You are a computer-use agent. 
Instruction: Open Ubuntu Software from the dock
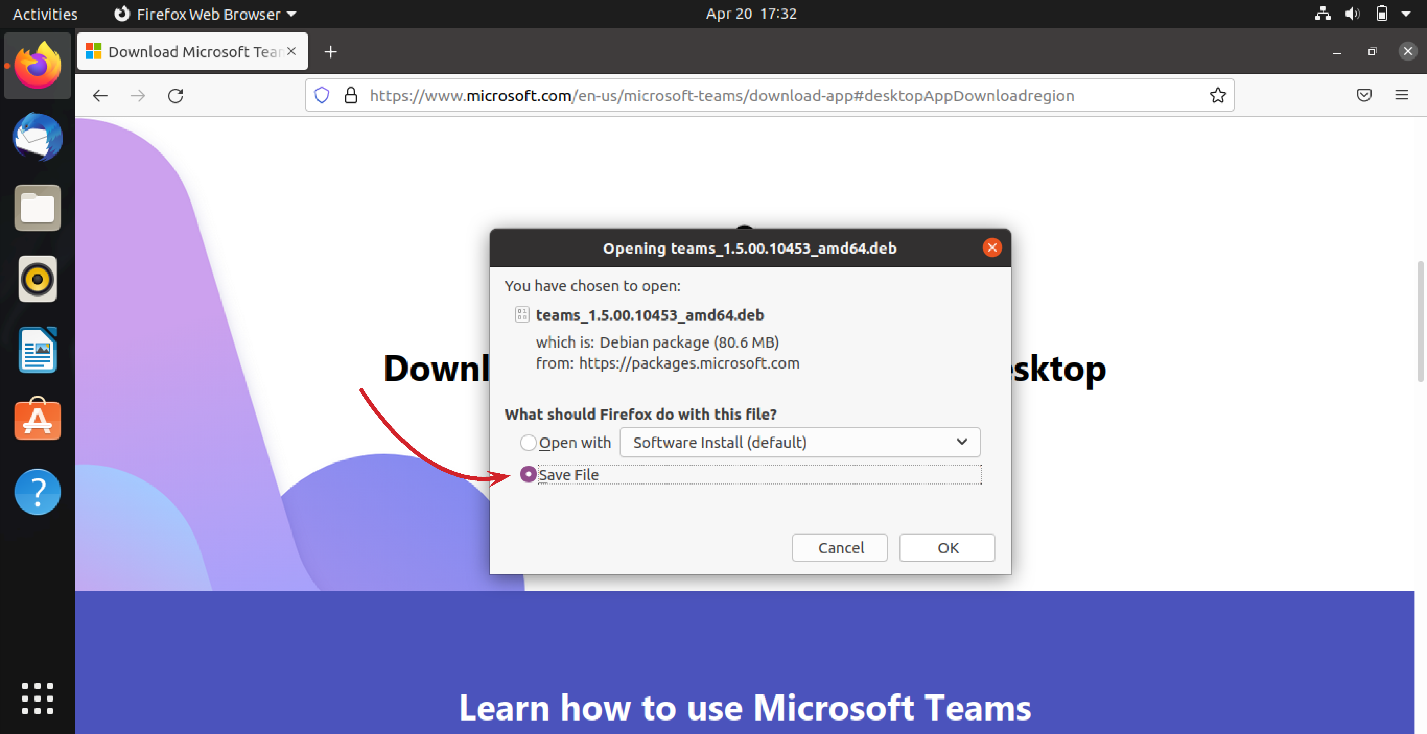(x=38, y=421)
